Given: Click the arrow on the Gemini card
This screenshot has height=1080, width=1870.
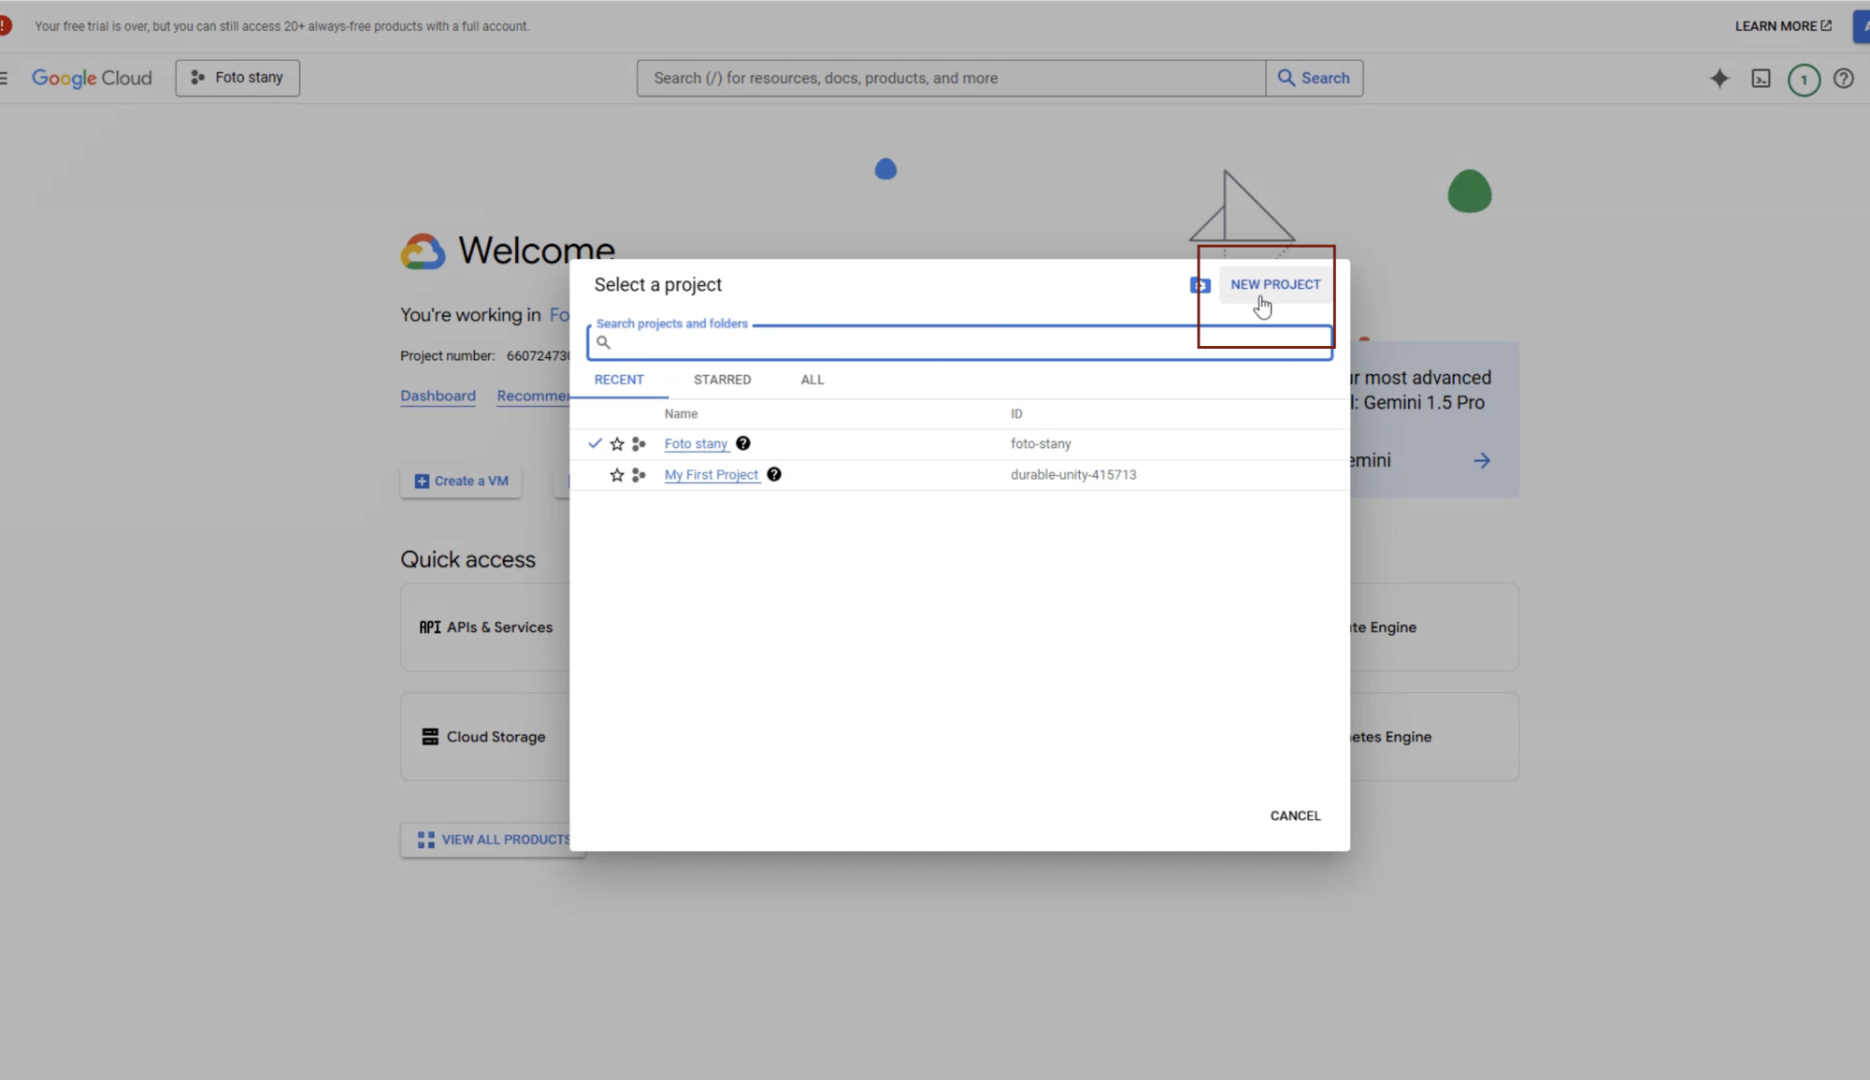Looking at the screenshot, I should tap(1482, 461).
